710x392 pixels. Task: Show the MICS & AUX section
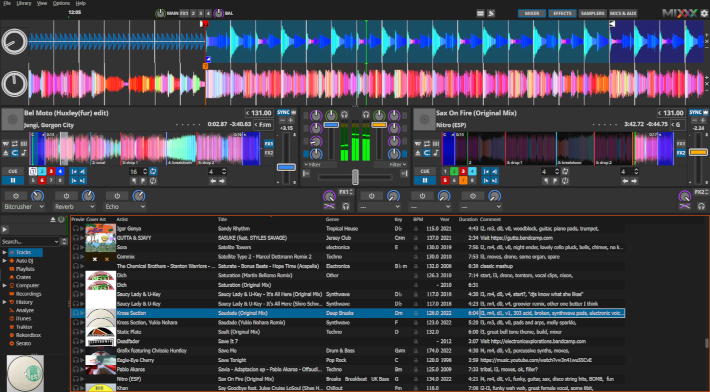[623, 14]
